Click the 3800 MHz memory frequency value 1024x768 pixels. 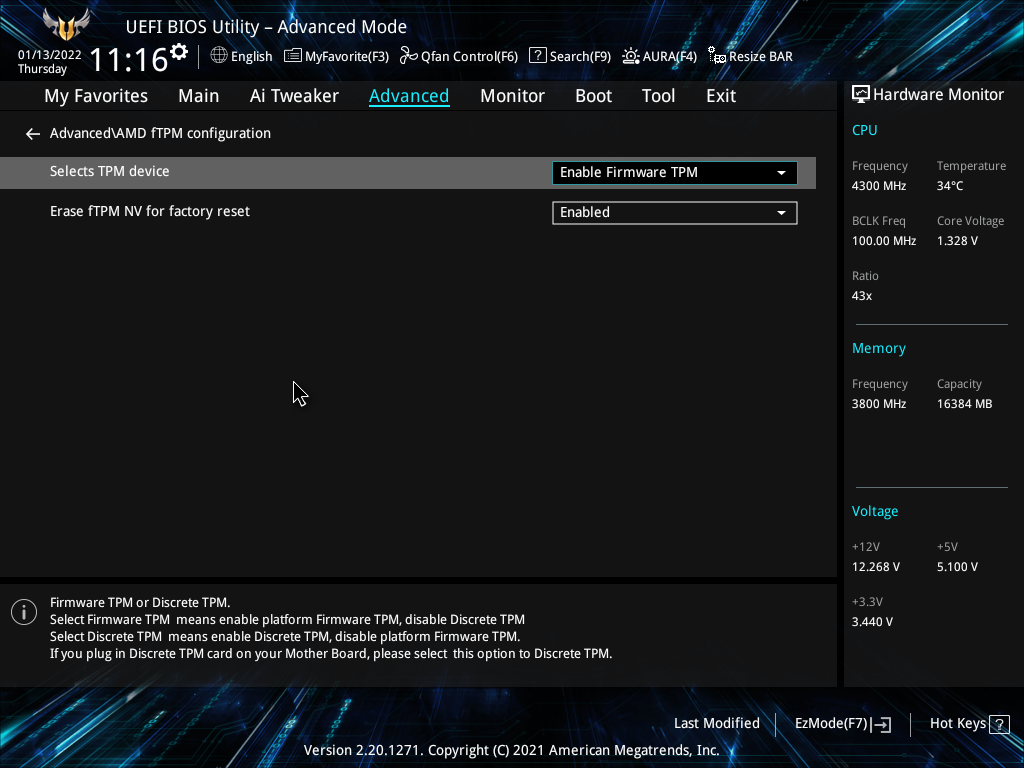878,404
